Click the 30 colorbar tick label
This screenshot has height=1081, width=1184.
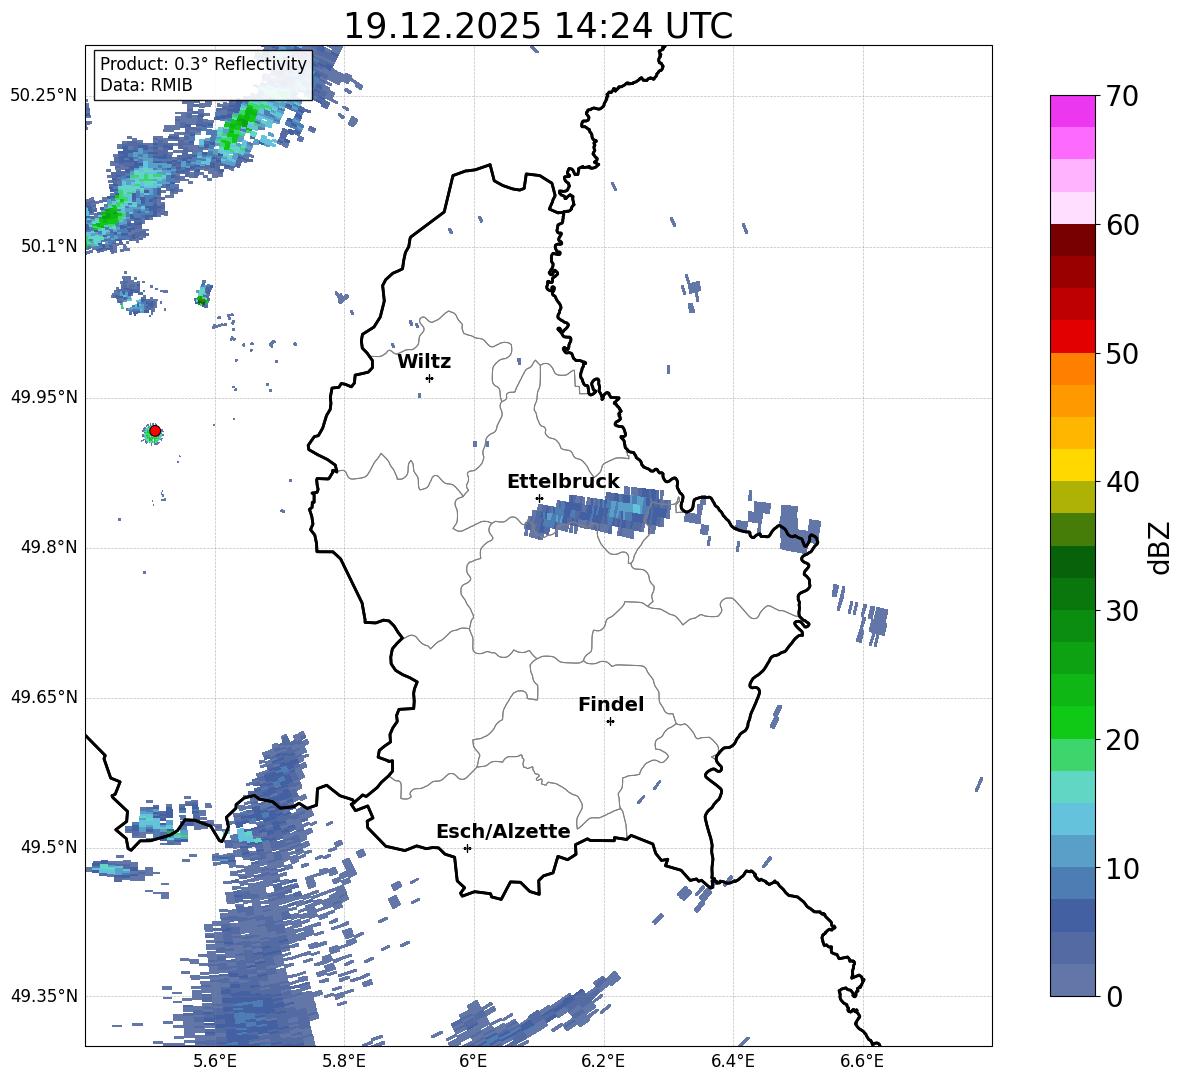pyautogui.click(x=1122, y=611)
